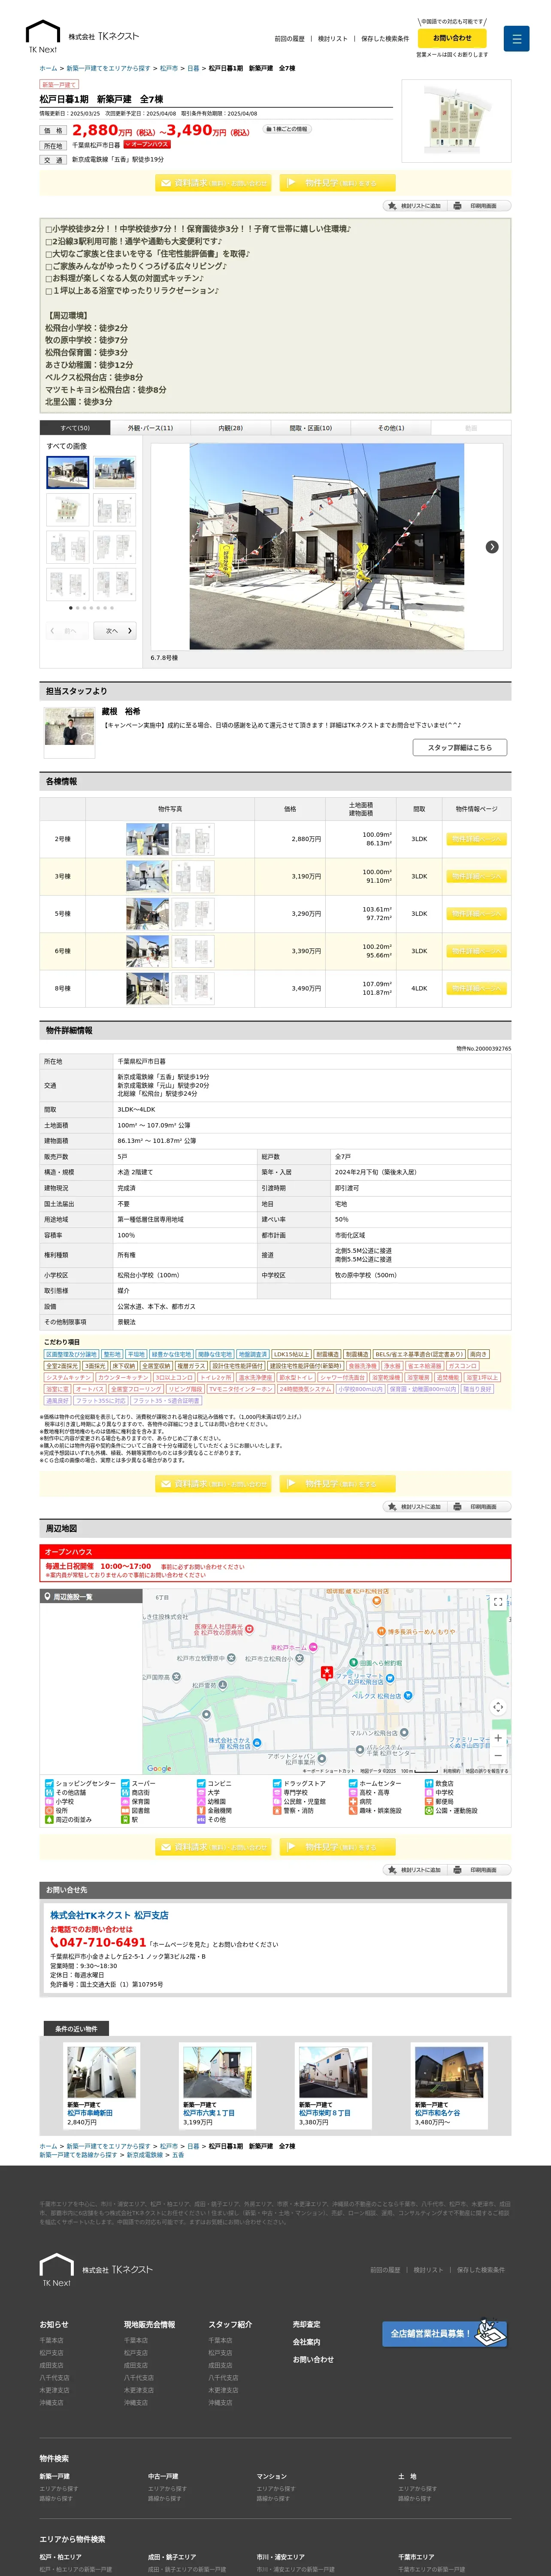Viewport: 551px width, 2576px height.
Task: Switch to 内観(28) tab
Action: tap(230, 428)
